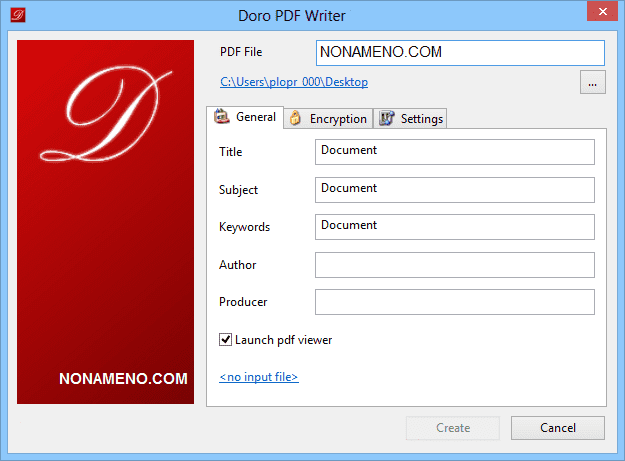
Task: Click the no input file link
Action: tap(258, 377)
